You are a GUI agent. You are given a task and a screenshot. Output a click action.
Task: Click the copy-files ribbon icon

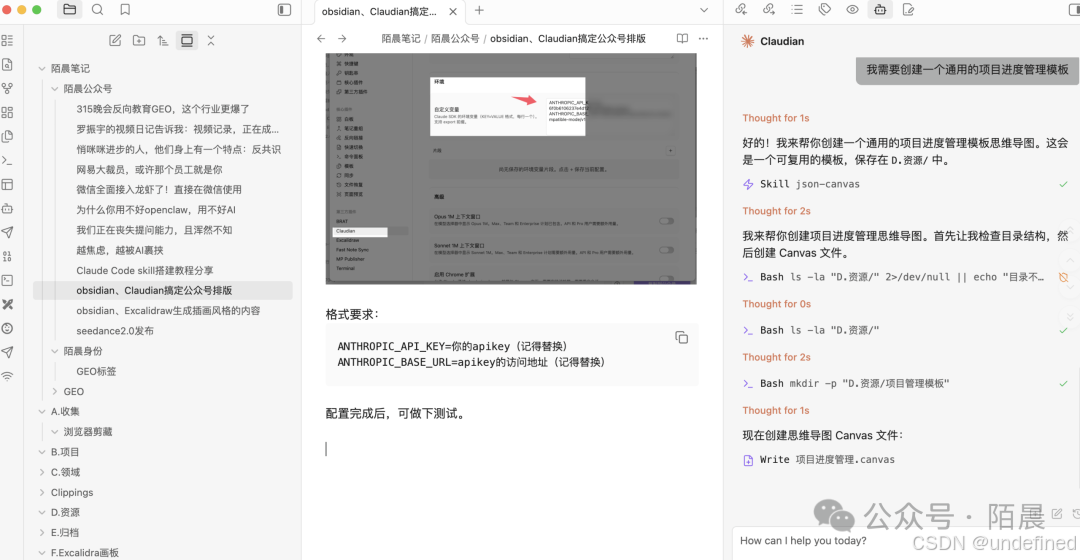pos(8,136)
